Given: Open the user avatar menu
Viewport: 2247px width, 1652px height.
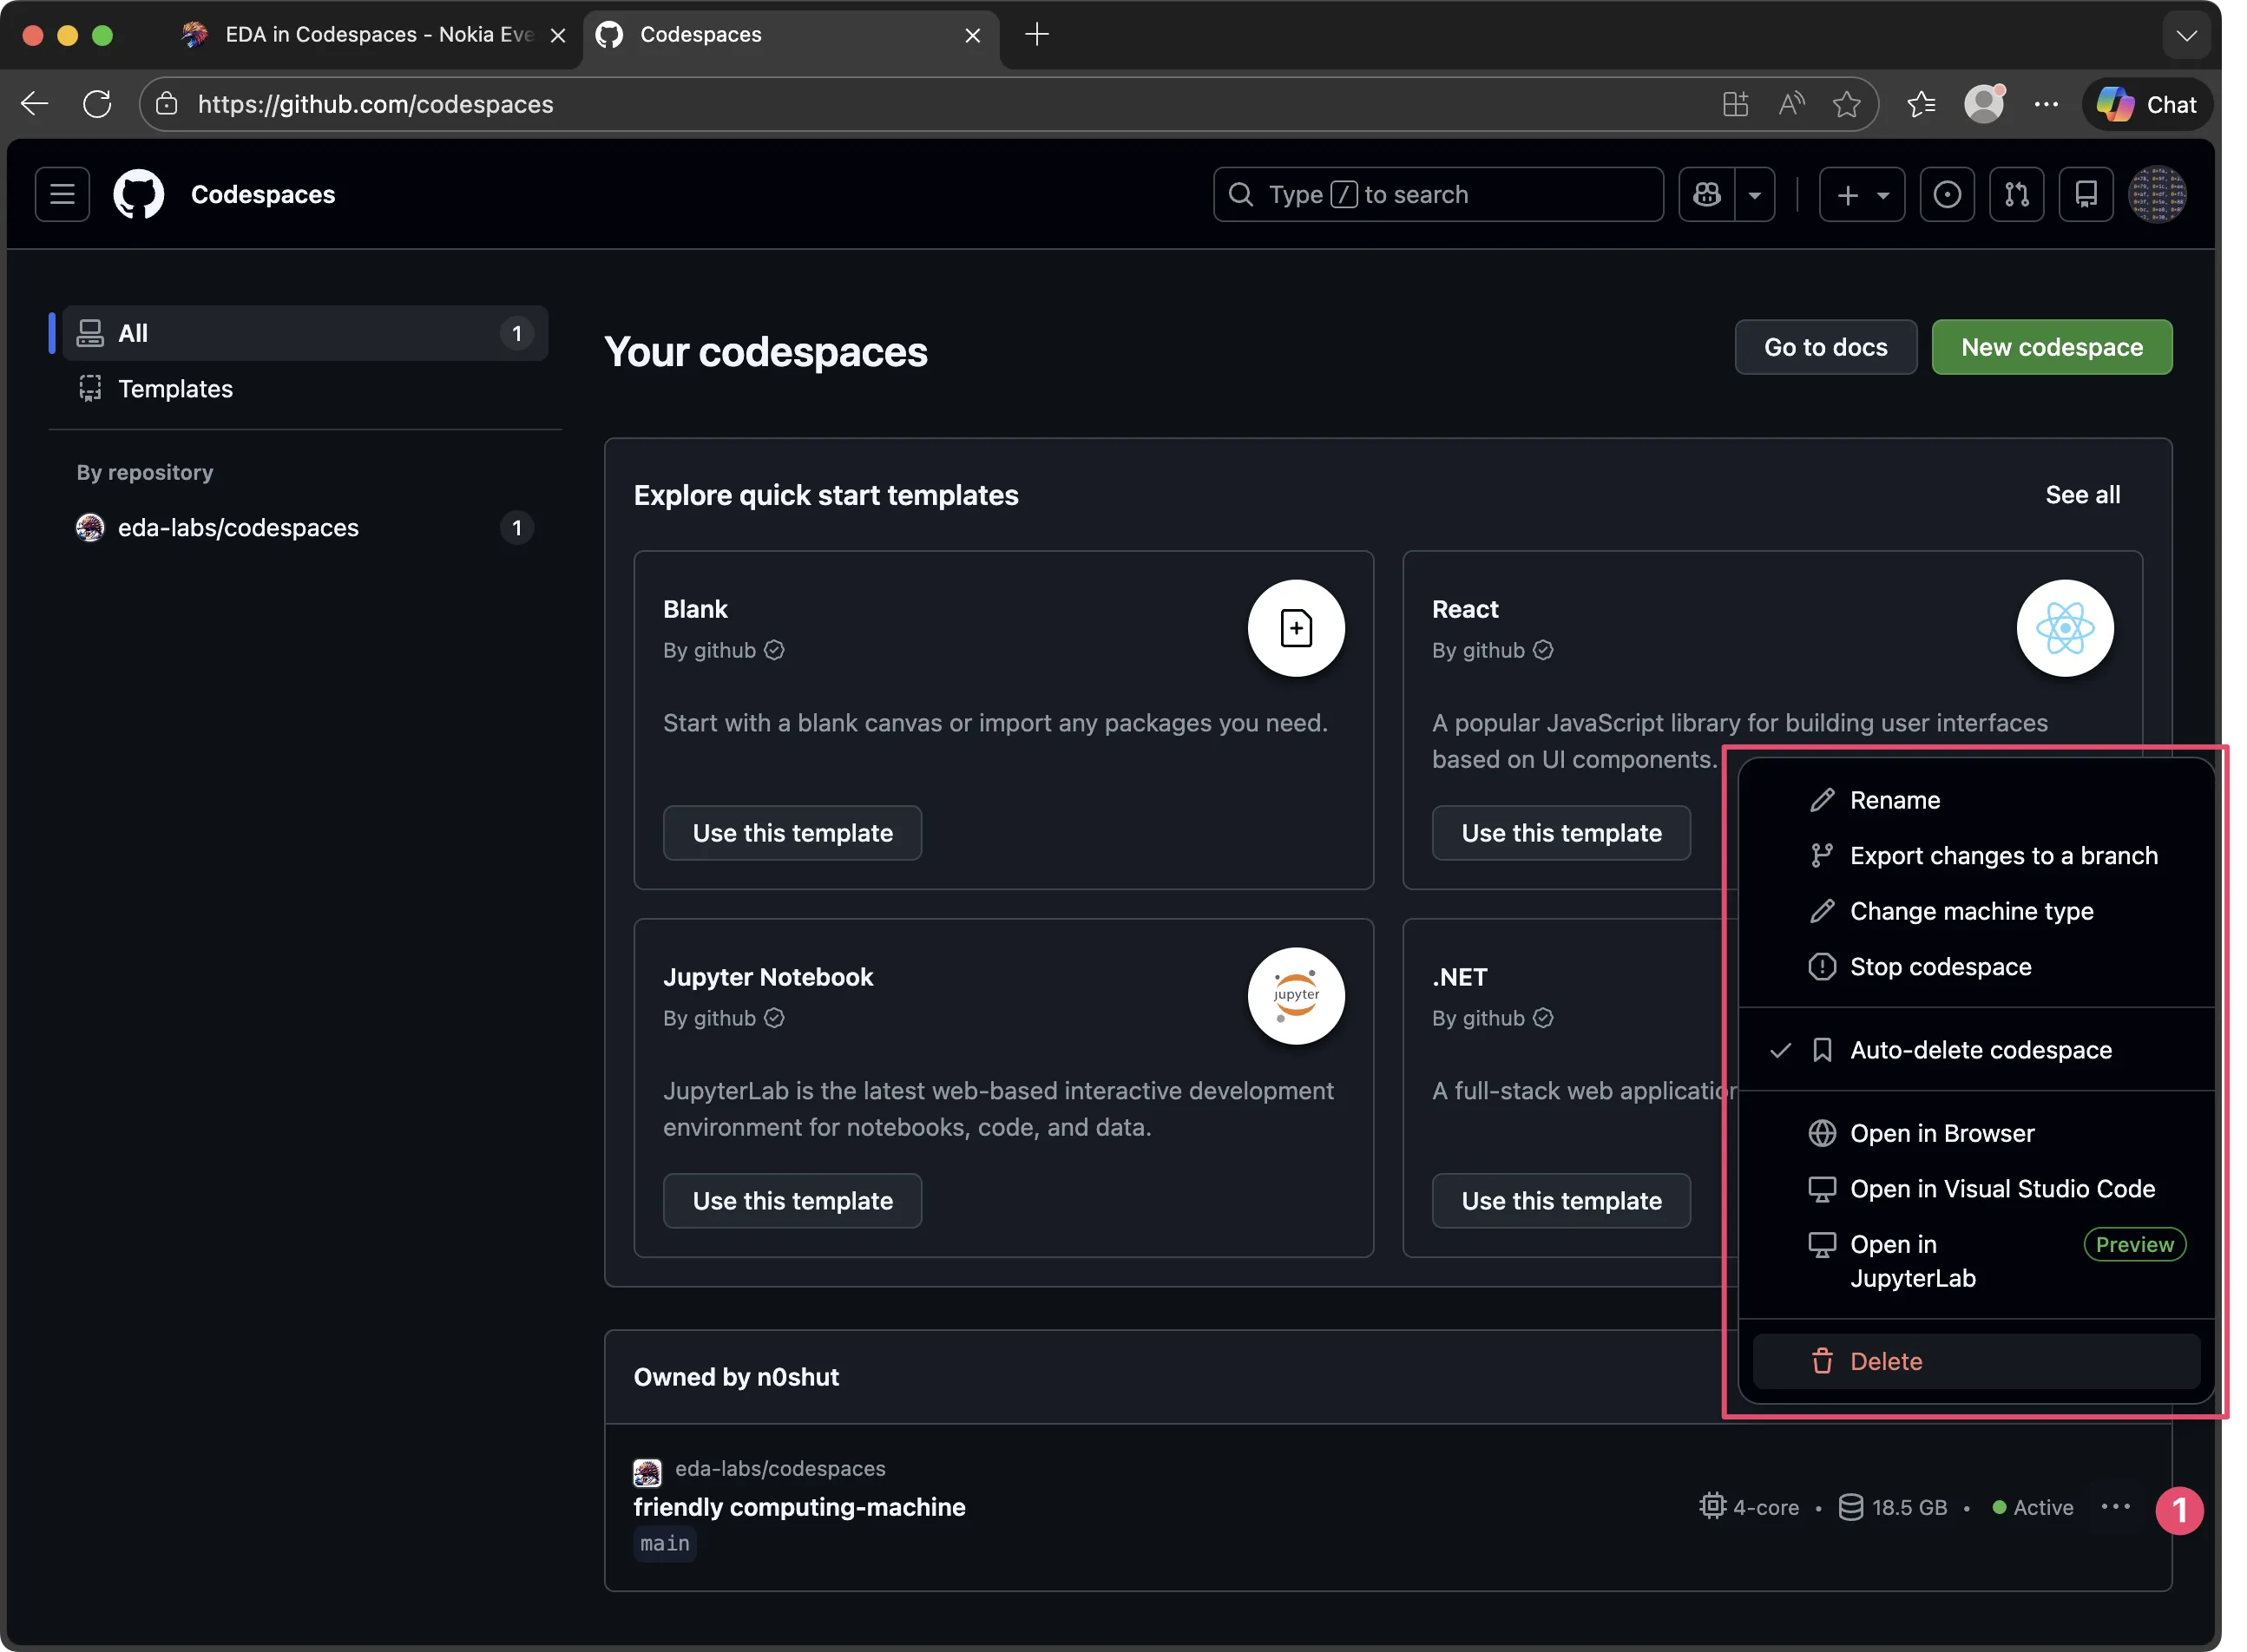Looking at the screenshot, I should (2157, 194).
